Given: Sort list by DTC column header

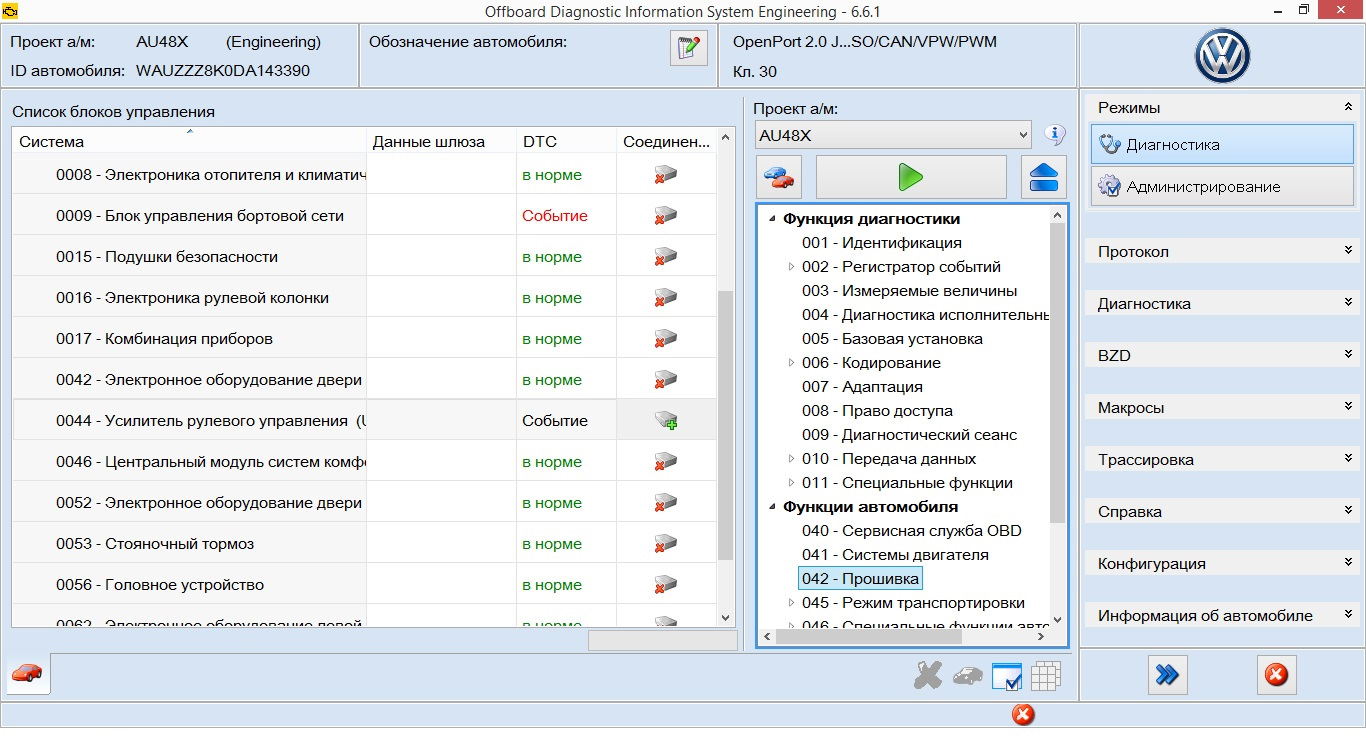Looking at the screenshot, I should coord(567,141).
